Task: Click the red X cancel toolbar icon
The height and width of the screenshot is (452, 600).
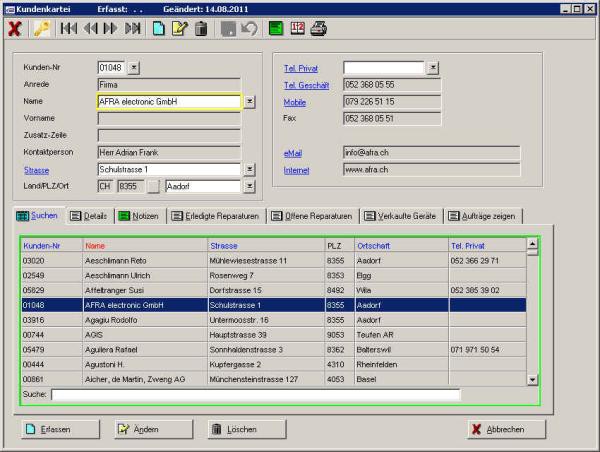Action: [x=15, y=29]
